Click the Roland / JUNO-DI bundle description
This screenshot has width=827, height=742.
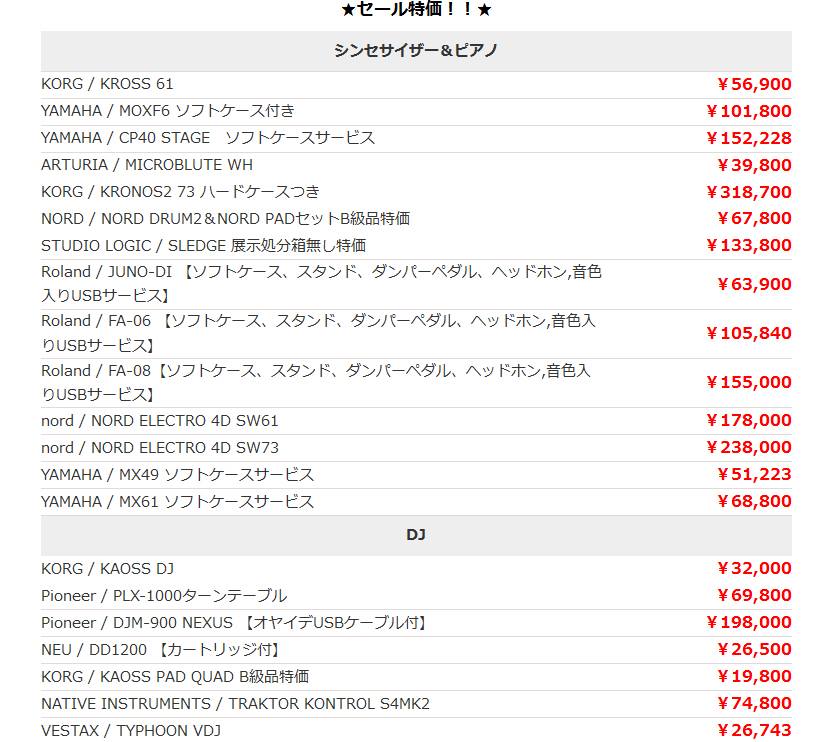point(321,284)
